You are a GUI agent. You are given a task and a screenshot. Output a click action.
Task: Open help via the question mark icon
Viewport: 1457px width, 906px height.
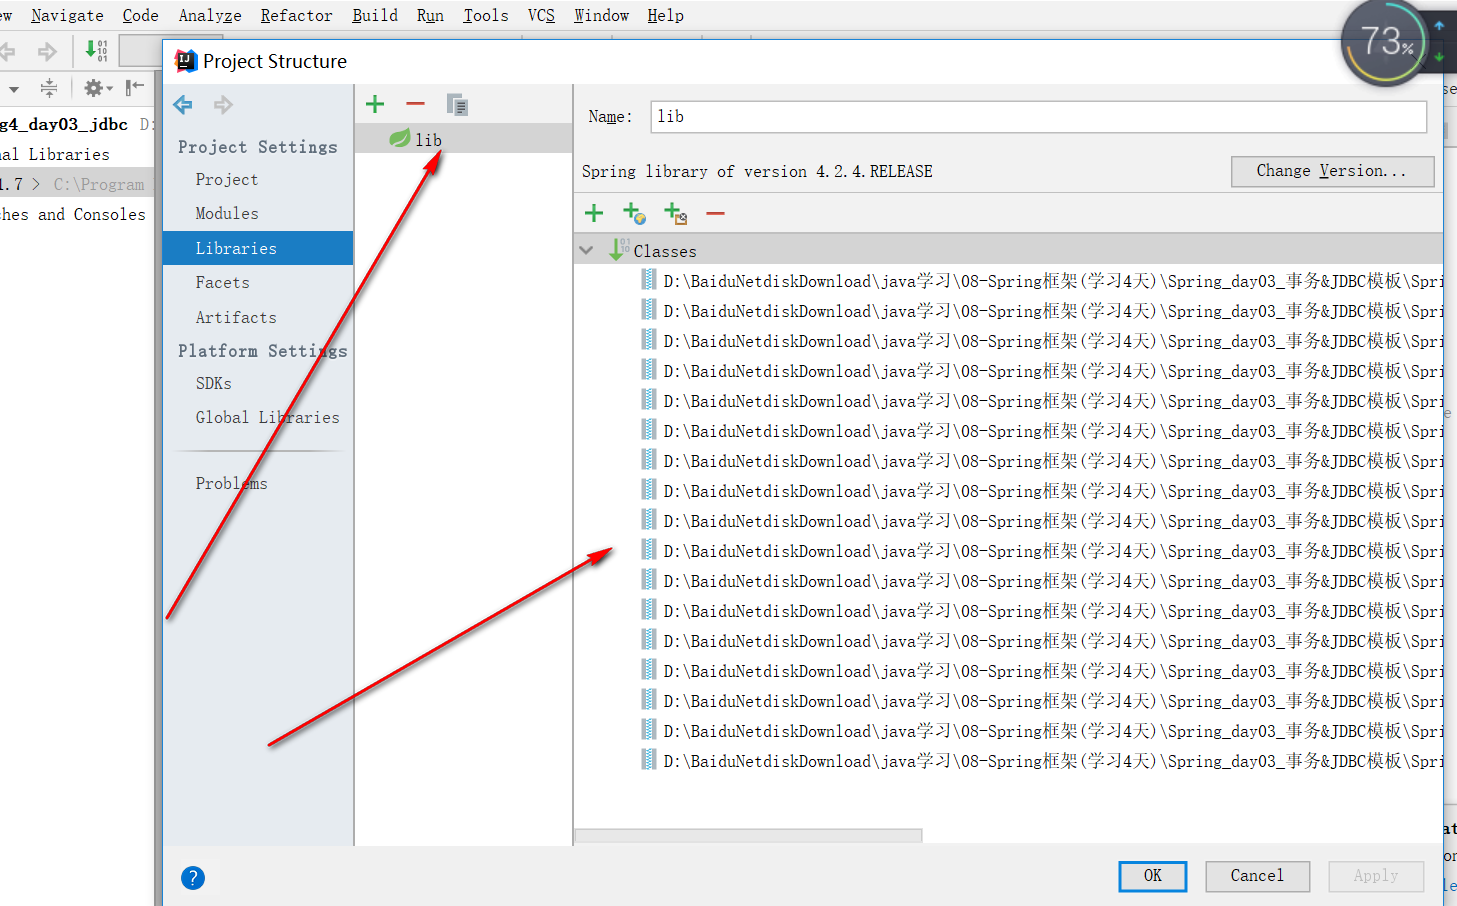click(x=193, y=877)
